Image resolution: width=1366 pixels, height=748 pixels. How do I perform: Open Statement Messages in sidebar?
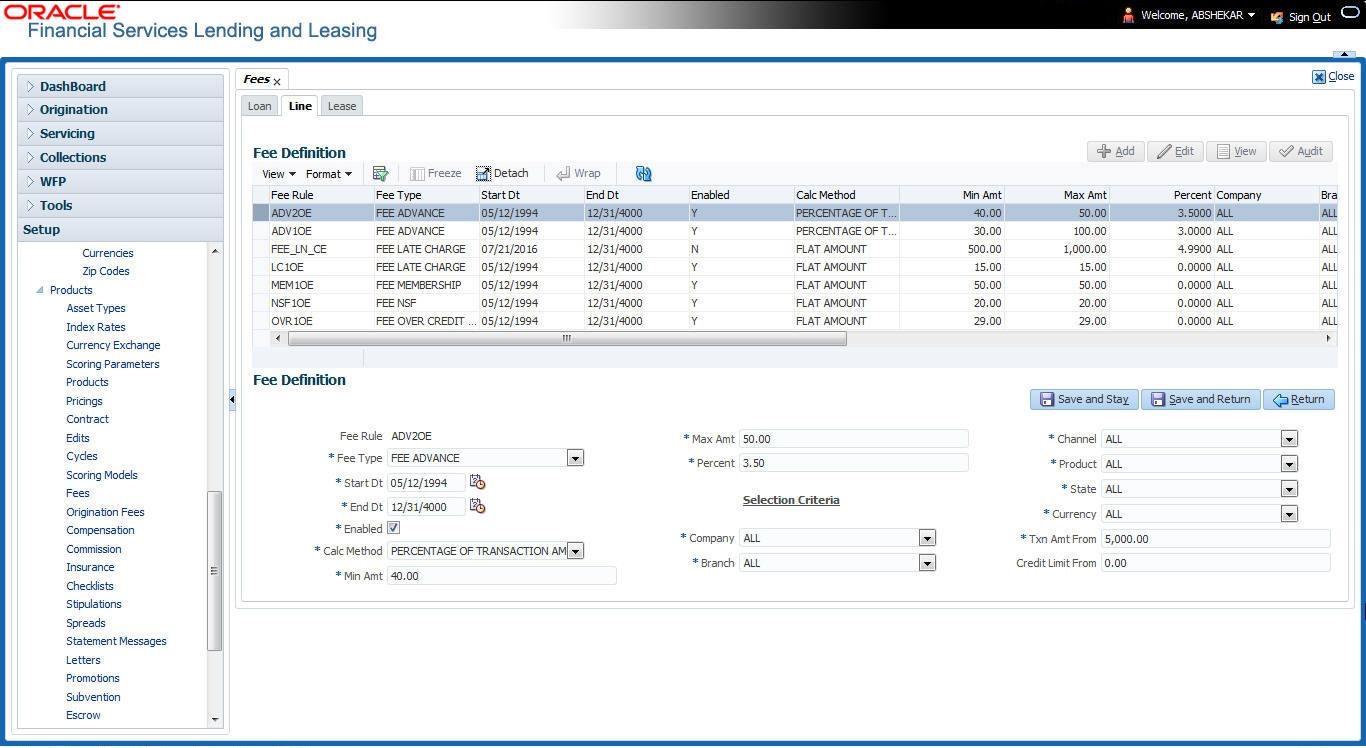pos(116,641)
